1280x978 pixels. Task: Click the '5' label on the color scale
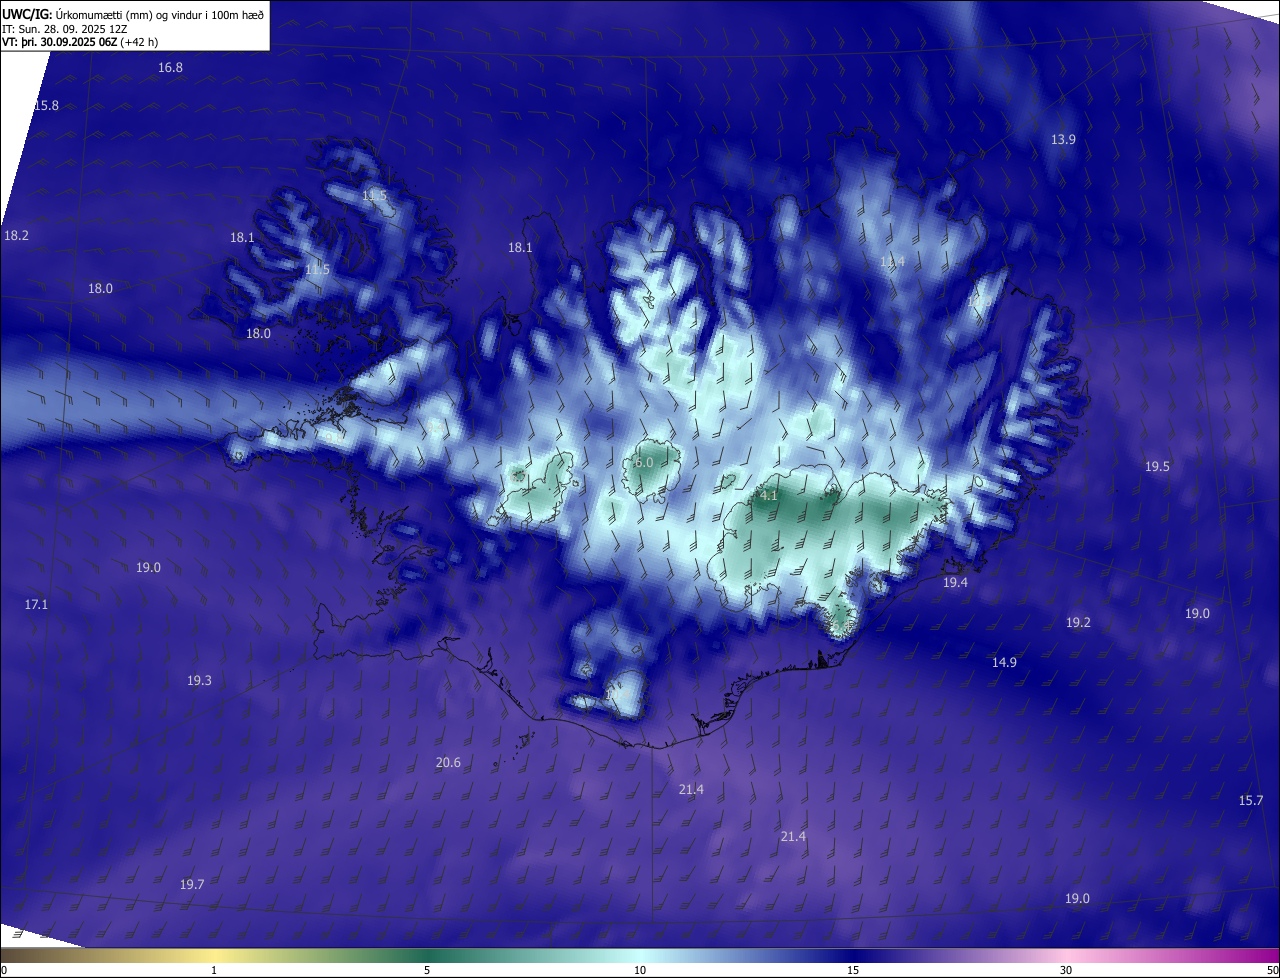(x=427, y=970)
